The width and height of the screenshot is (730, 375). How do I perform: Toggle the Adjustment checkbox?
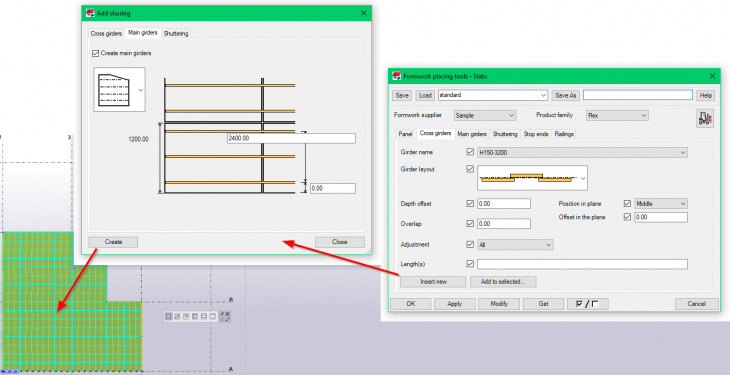(x=470, y=244)
